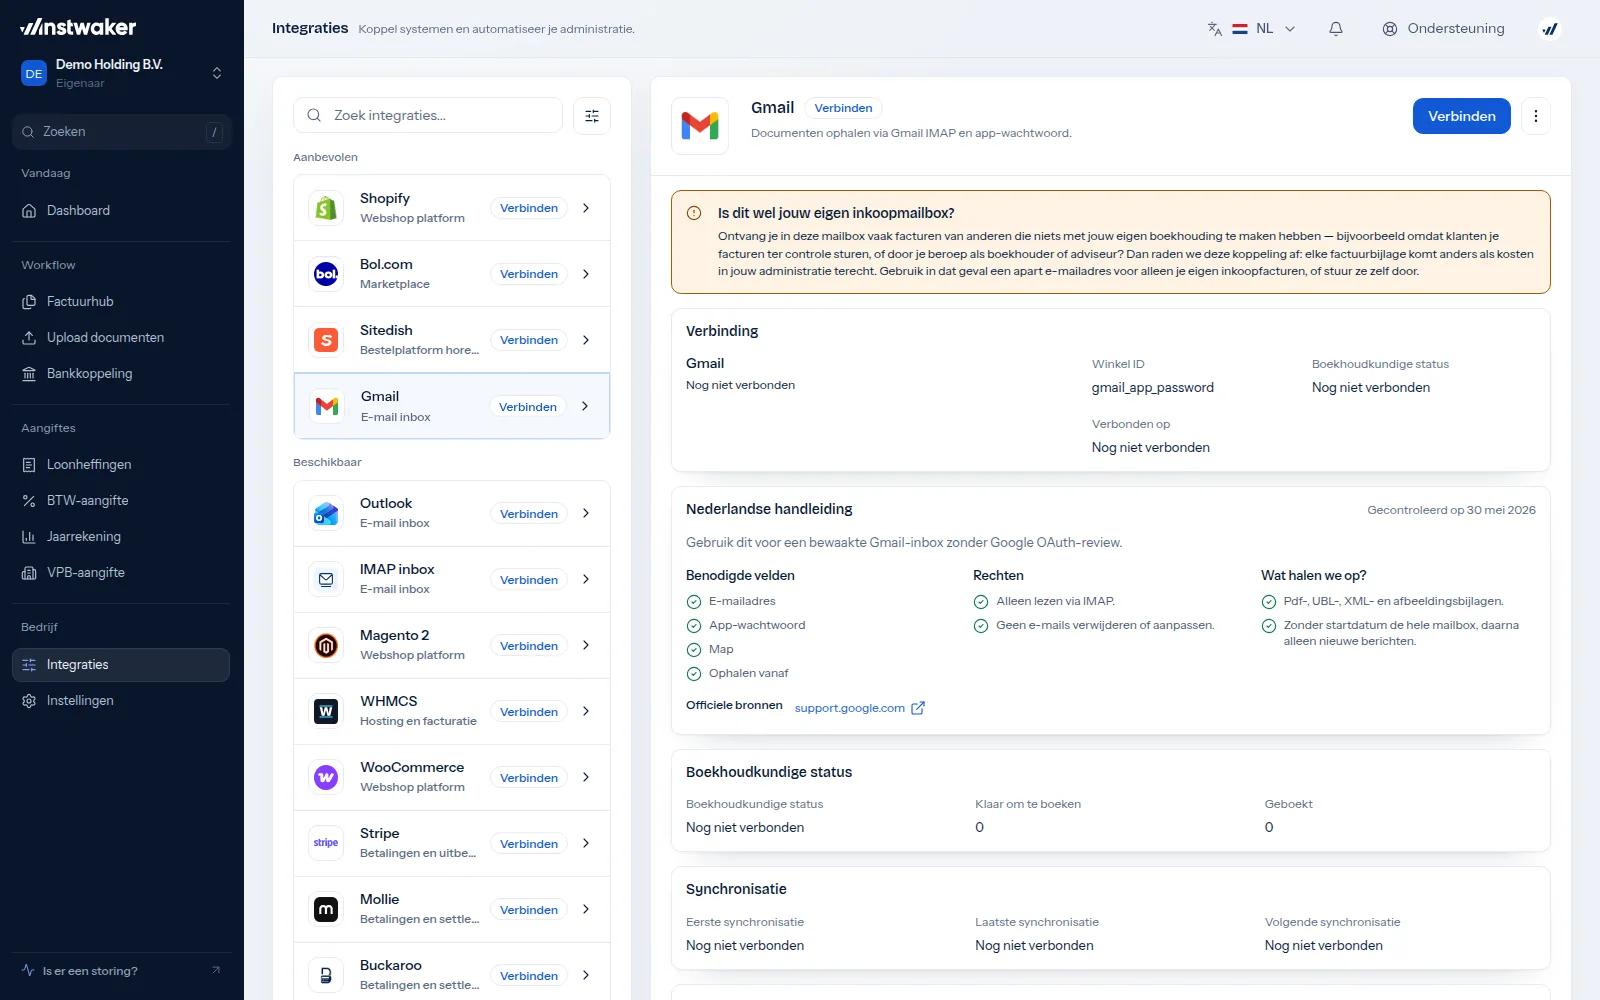Click the large Gmail logo in detail header
This screenshot has width=1600, height=1000.
700,126
